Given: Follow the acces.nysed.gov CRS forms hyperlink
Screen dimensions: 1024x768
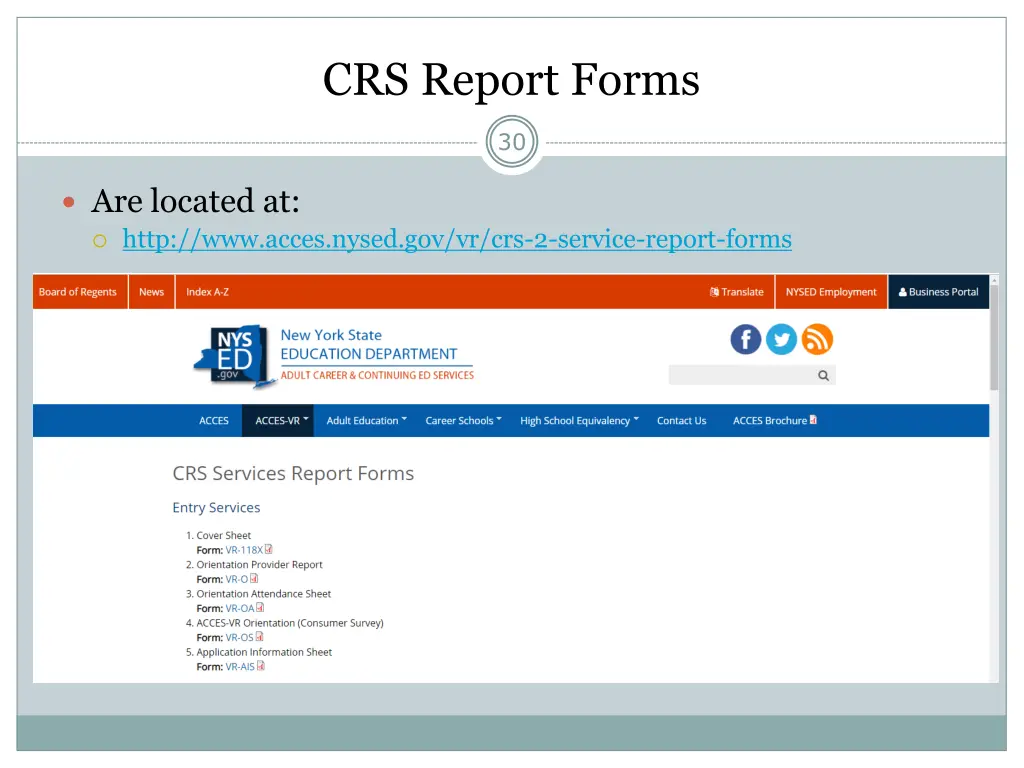Looking at the screenshot, I should pyautogui.click(x=457, y=239).
